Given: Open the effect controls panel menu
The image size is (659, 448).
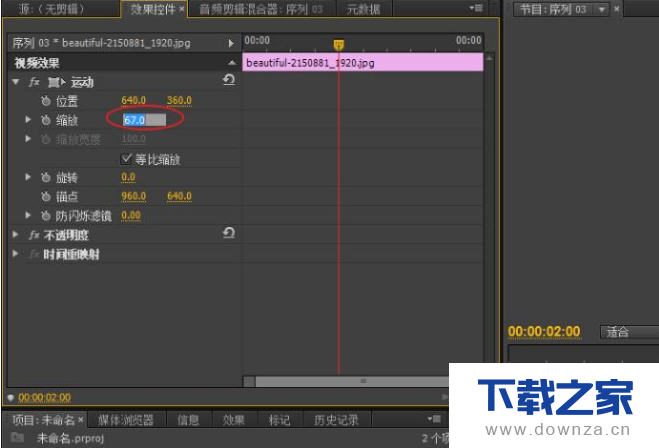Looking at the screenshot, I should click(x=476, y=8).
